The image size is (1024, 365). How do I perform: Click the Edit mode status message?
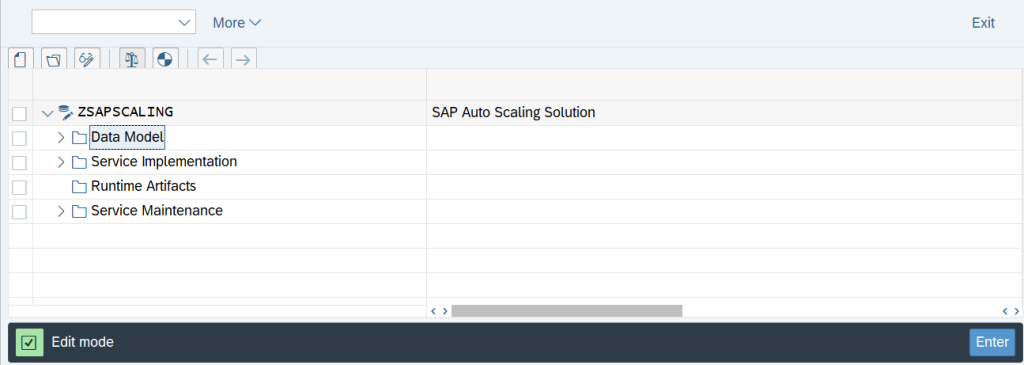82,342
